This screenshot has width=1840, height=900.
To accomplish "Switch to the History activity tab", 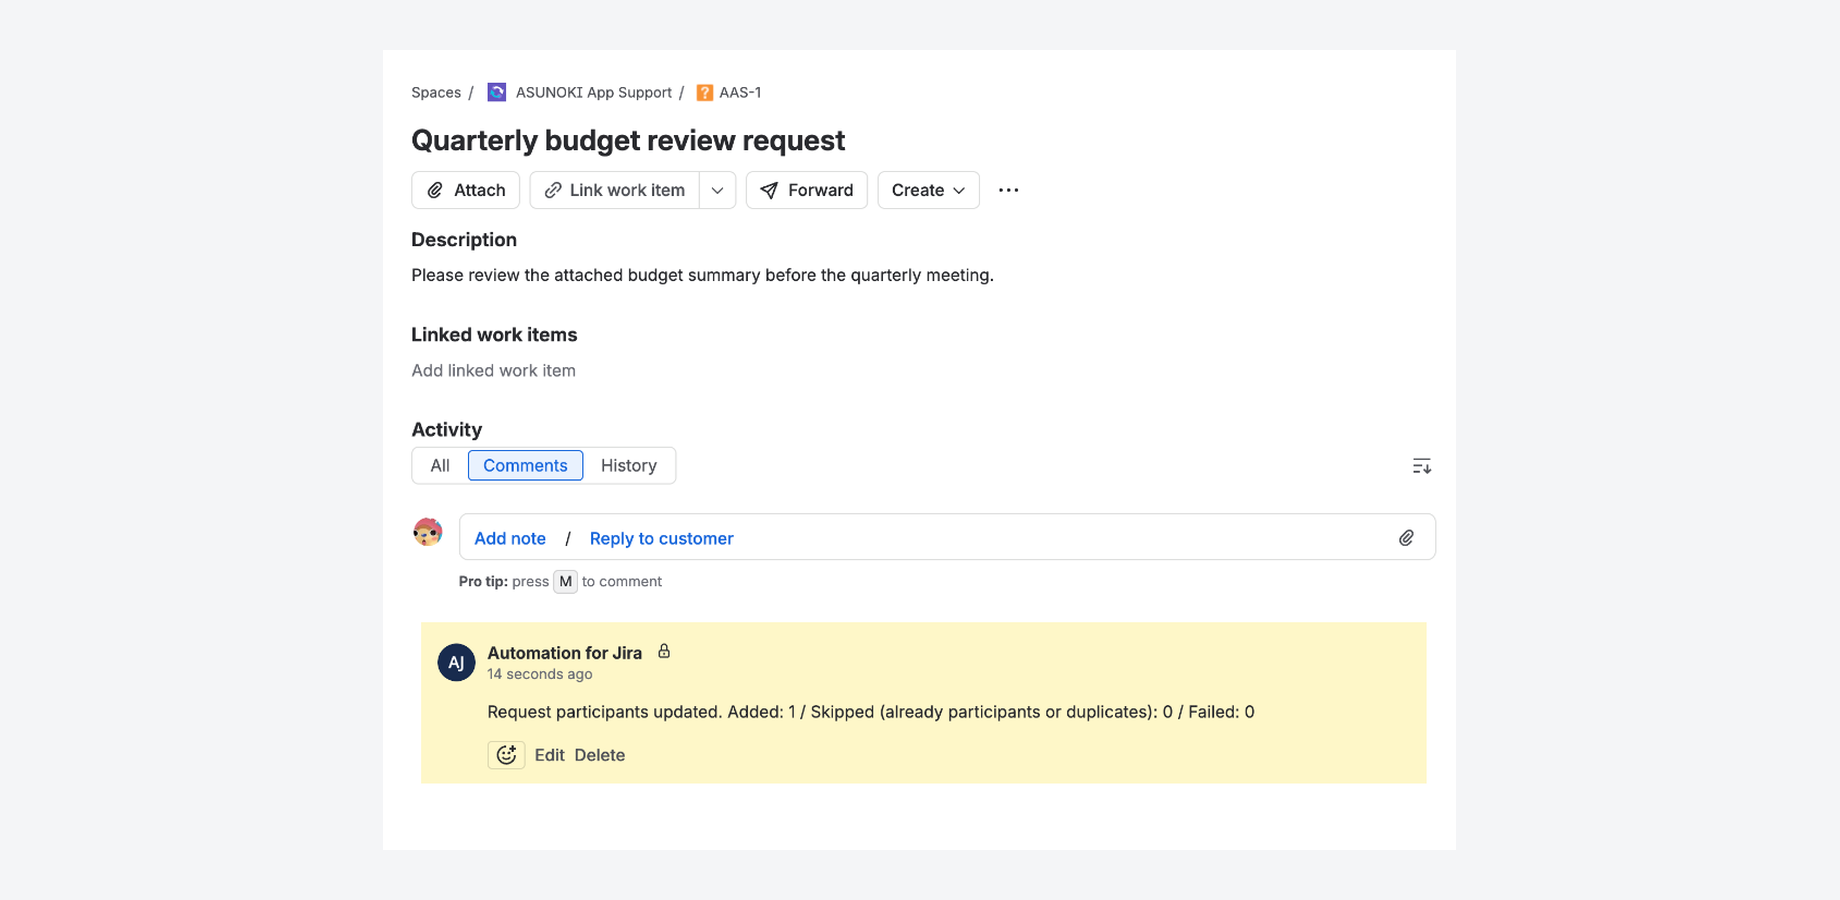I will coord(629,466).
